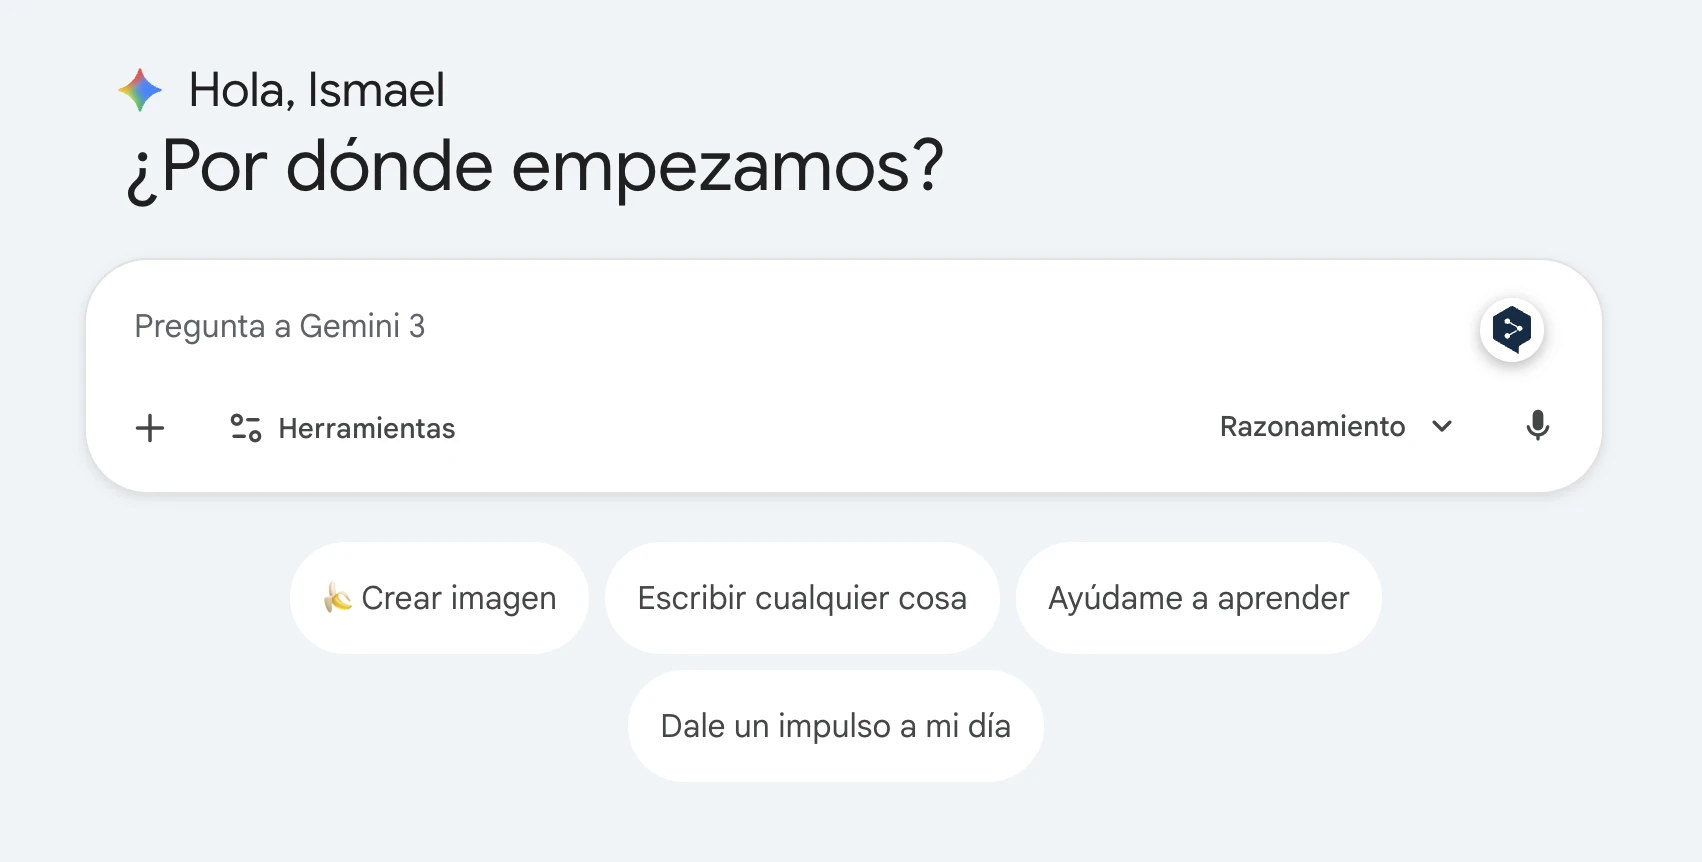Open the Herramientas menu
This screenshot has height=862, width=1702.
coord(366,428)
